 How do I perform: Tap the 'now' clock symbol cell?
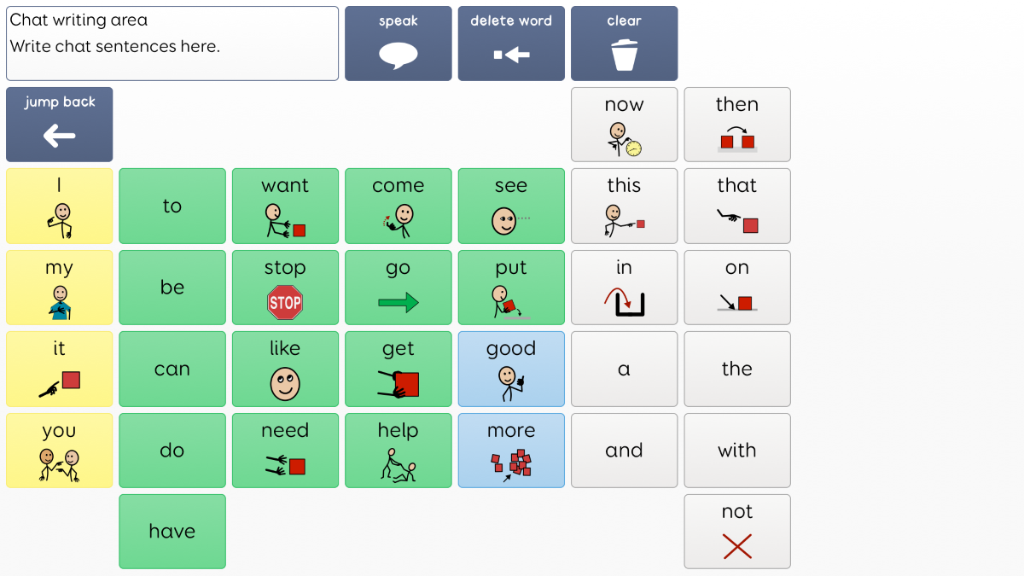pyautogui.click(x=624, y=124)
